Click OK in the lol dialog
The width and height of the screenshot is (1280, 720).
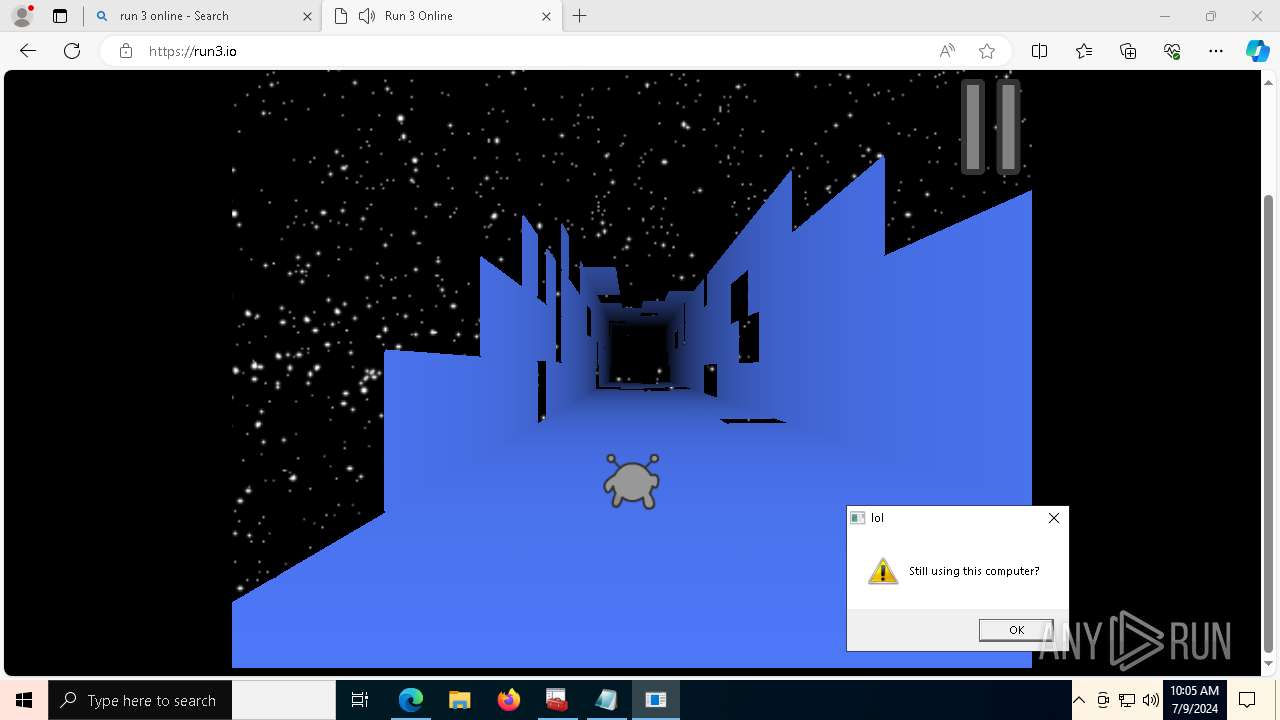tap(1016, 630)
